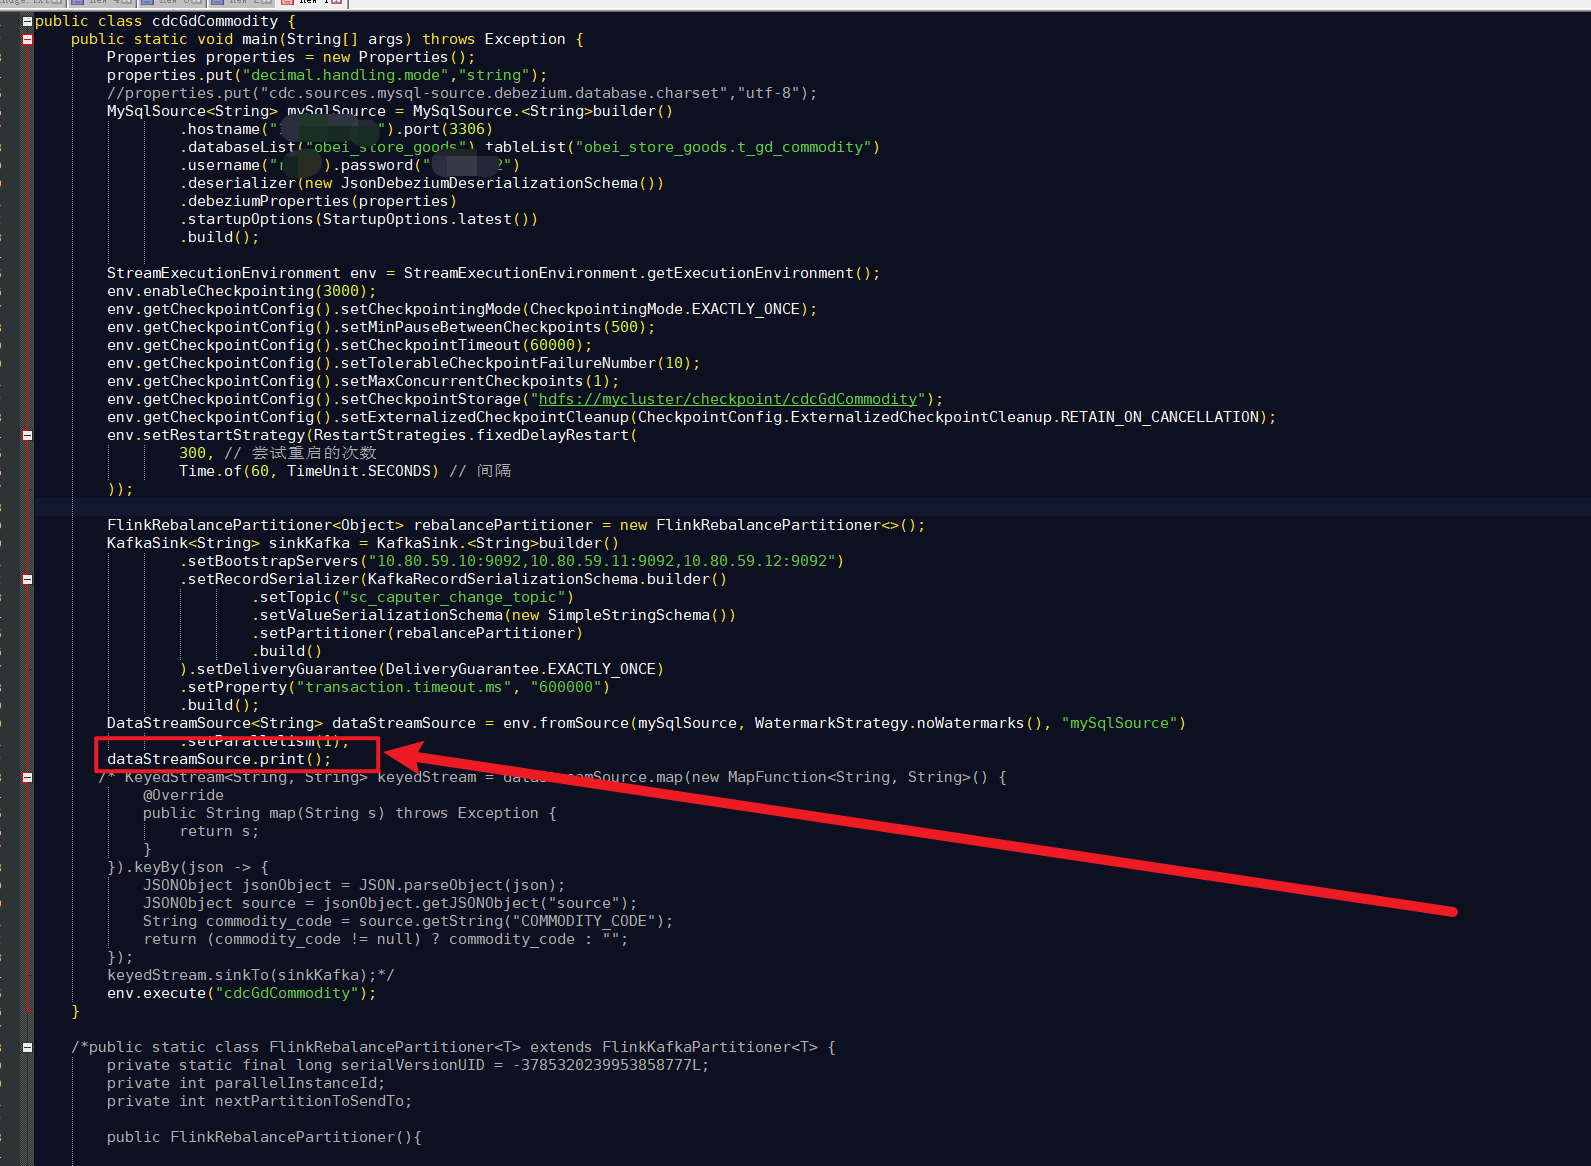Click the commented-out cdc.sources charset properties line

pyautogui.click(x=462, y=93)
